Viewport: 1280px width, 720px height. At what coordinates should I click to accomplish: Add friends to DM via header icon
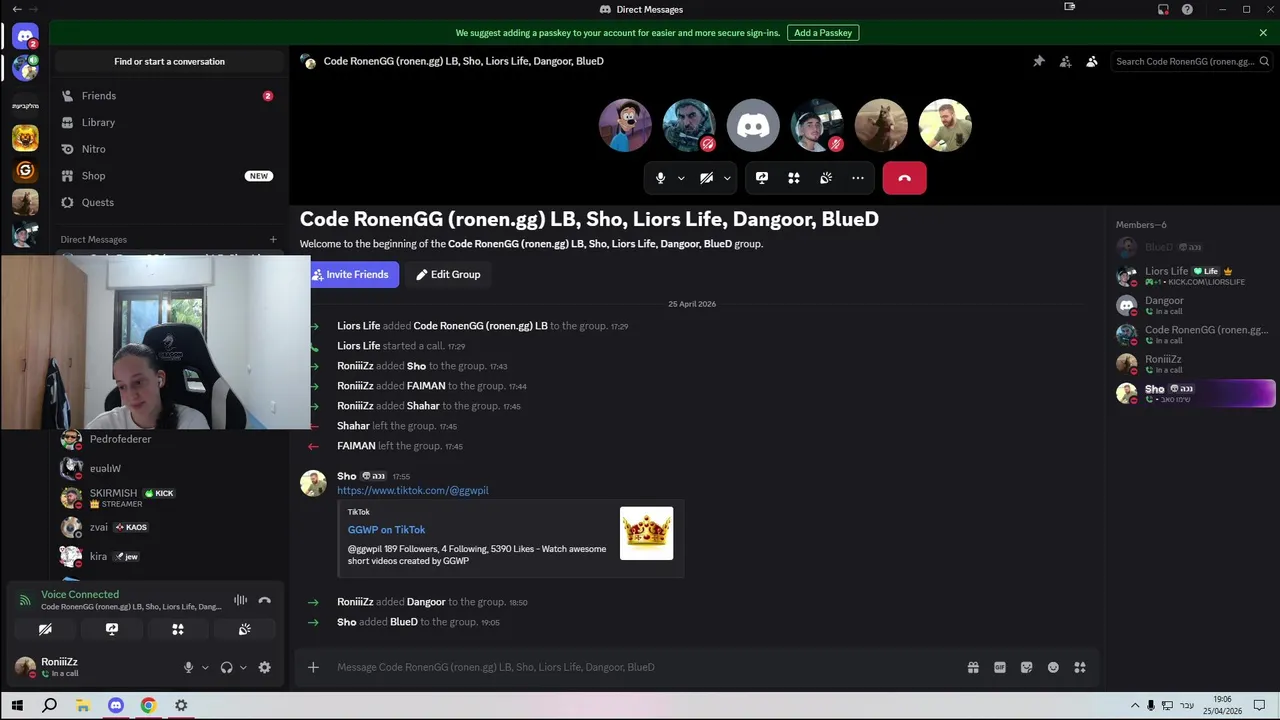pyautogui.click(x=1066, y=61)
